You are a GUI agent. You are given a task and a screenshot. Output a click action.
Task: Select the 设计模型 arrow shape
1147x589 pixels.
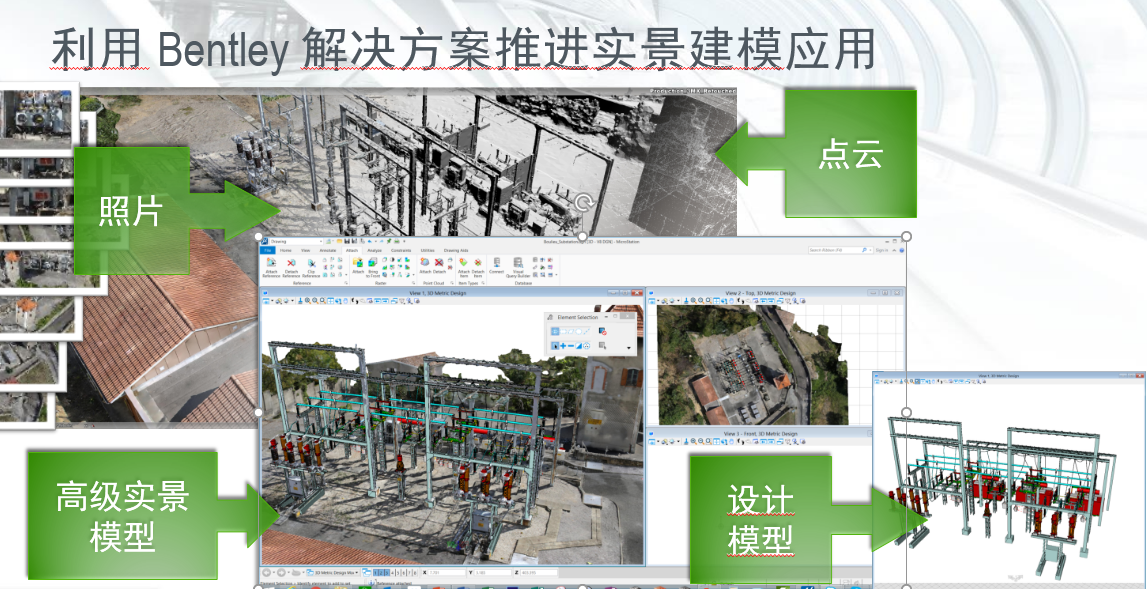click(809, 519)
